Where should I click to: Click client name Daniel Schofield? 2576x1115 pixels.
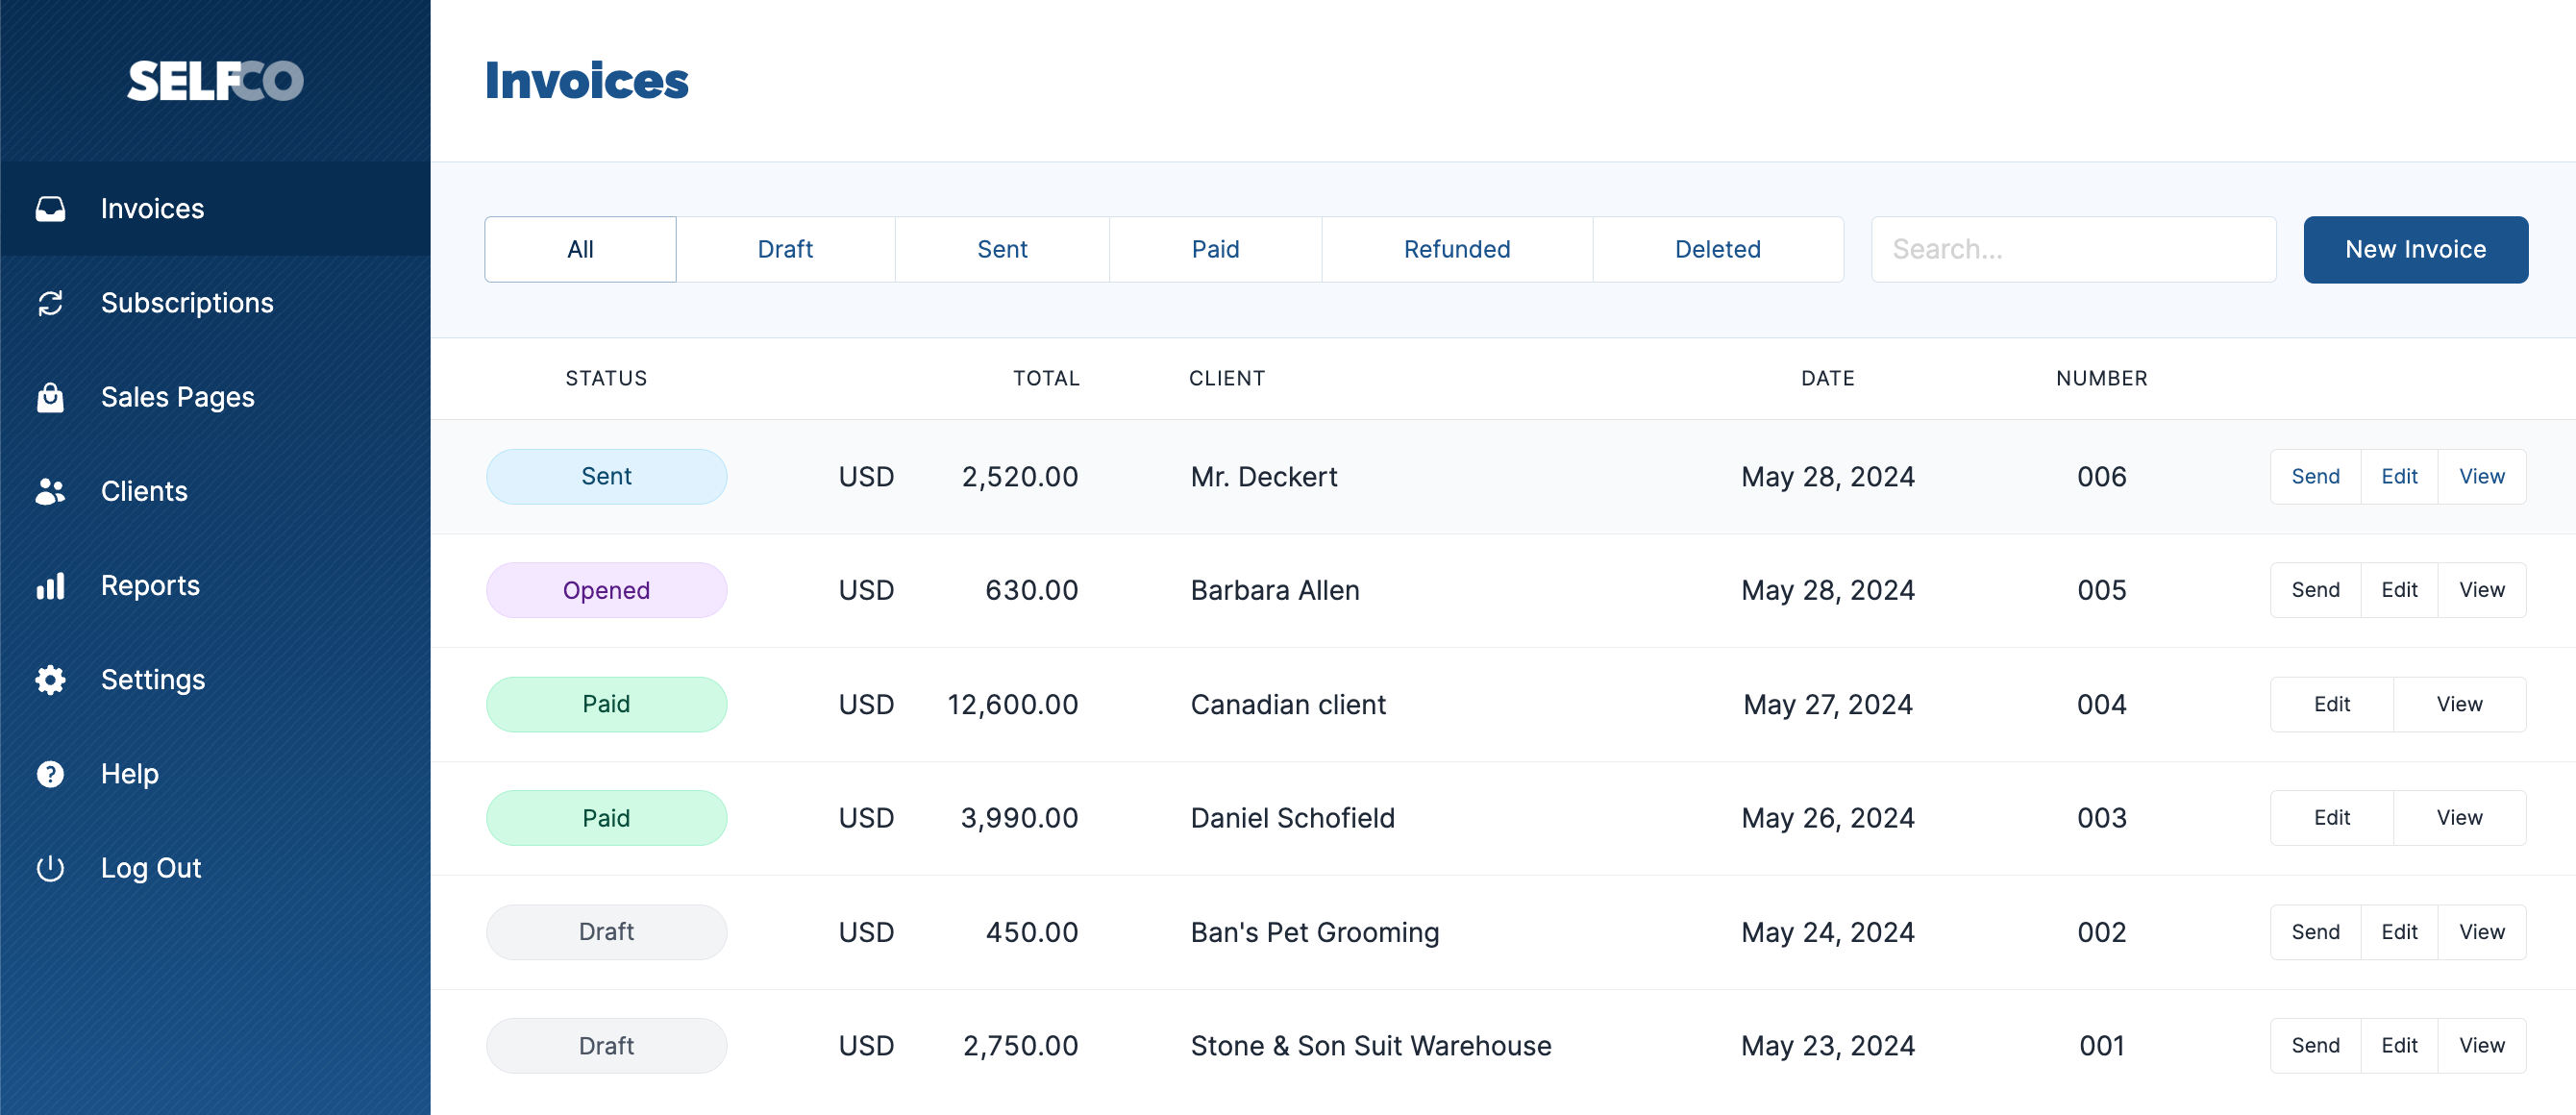coord(1292,818)
